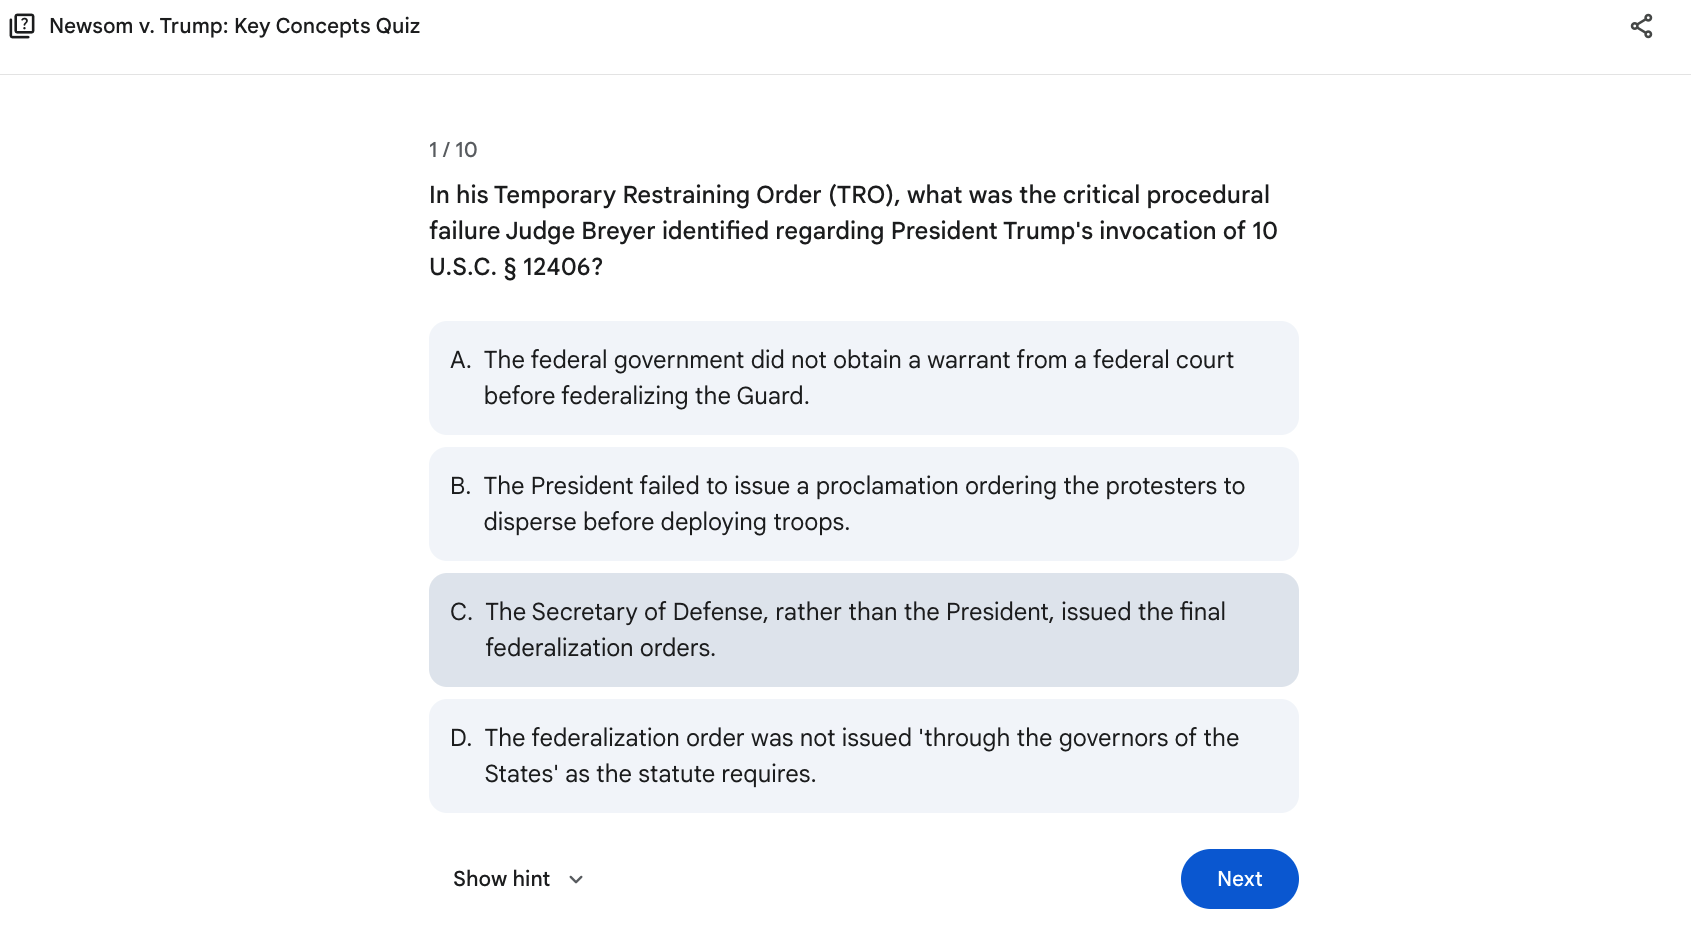Click the 'C.' letter label
1691x926 pixels.
tap(461, 612)
